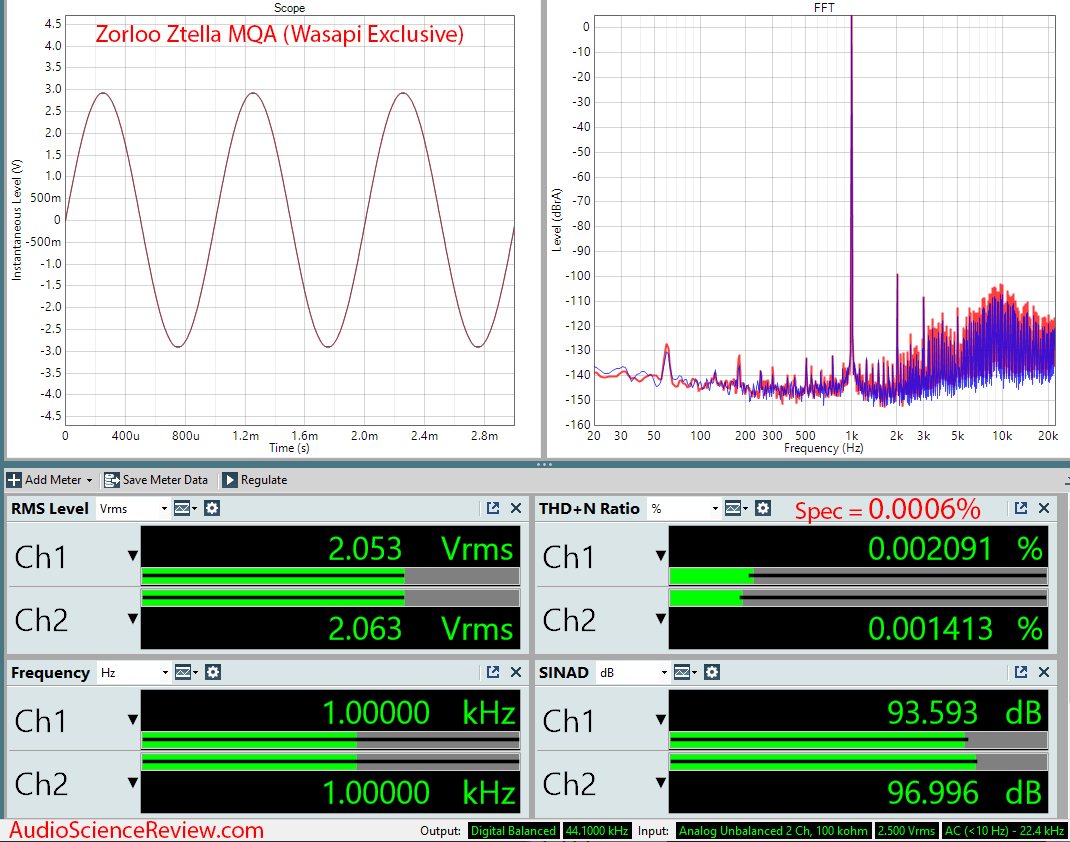Viewport: 1070px width, 842px height.
Task: Click the THD+N Ratio meter title
Action: (589, 508)
